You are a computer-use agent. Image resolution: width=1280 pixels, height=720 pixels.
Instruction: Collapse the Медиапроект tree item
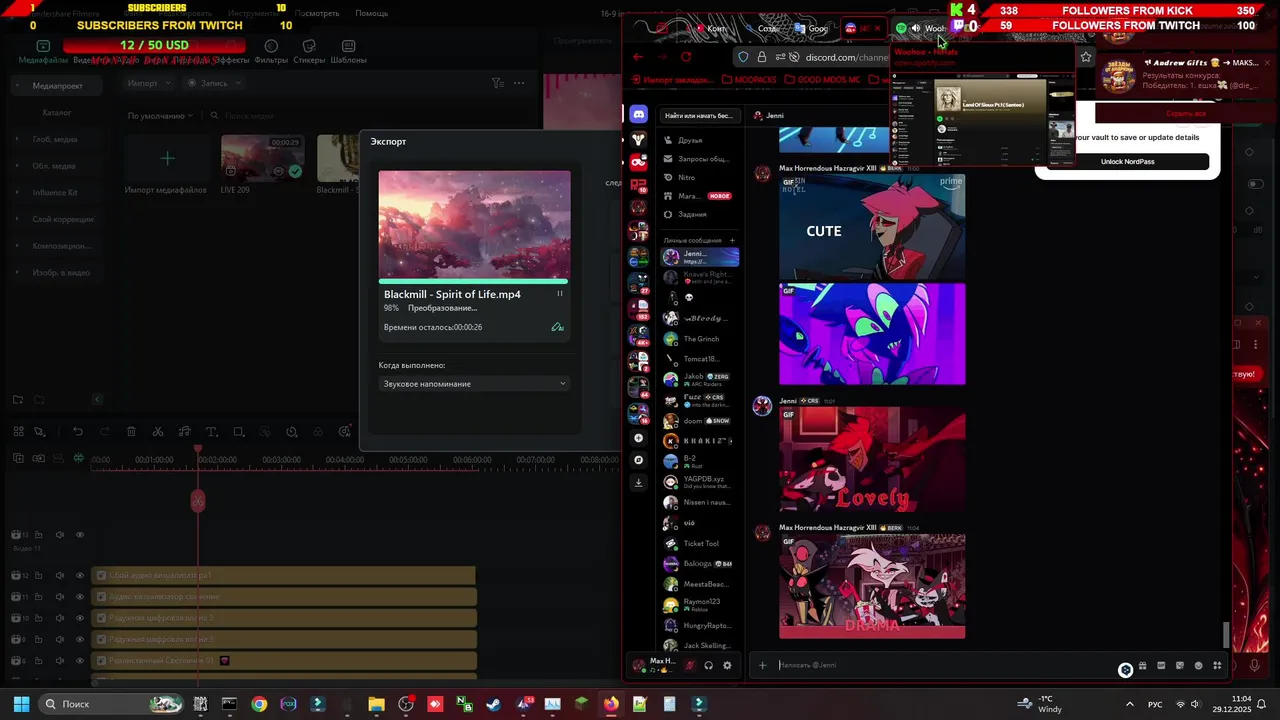tap(17, 86)
